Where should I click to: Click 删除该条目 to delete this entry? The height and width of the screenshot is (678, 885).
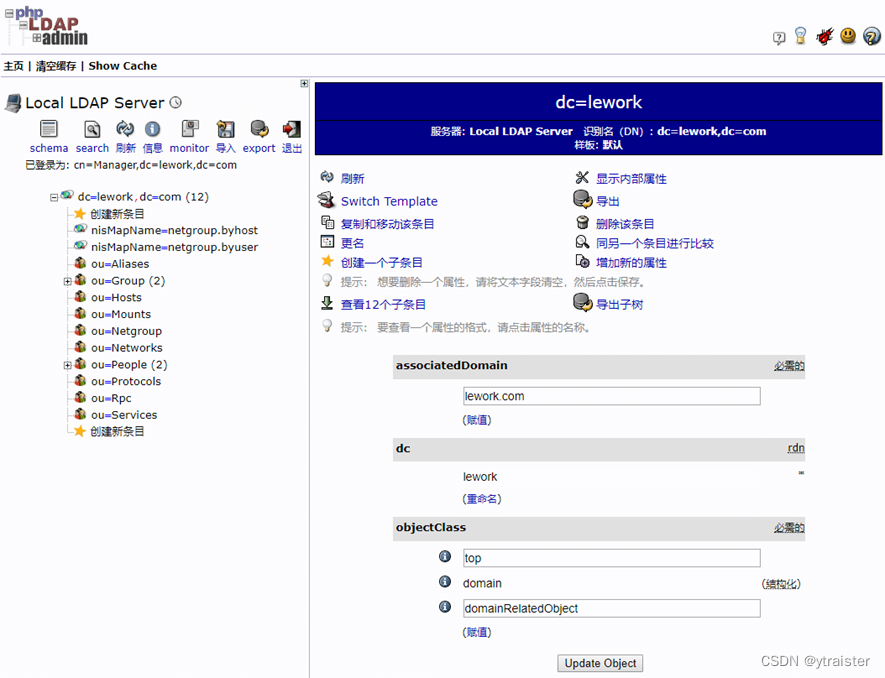click(x=625, y=224)
